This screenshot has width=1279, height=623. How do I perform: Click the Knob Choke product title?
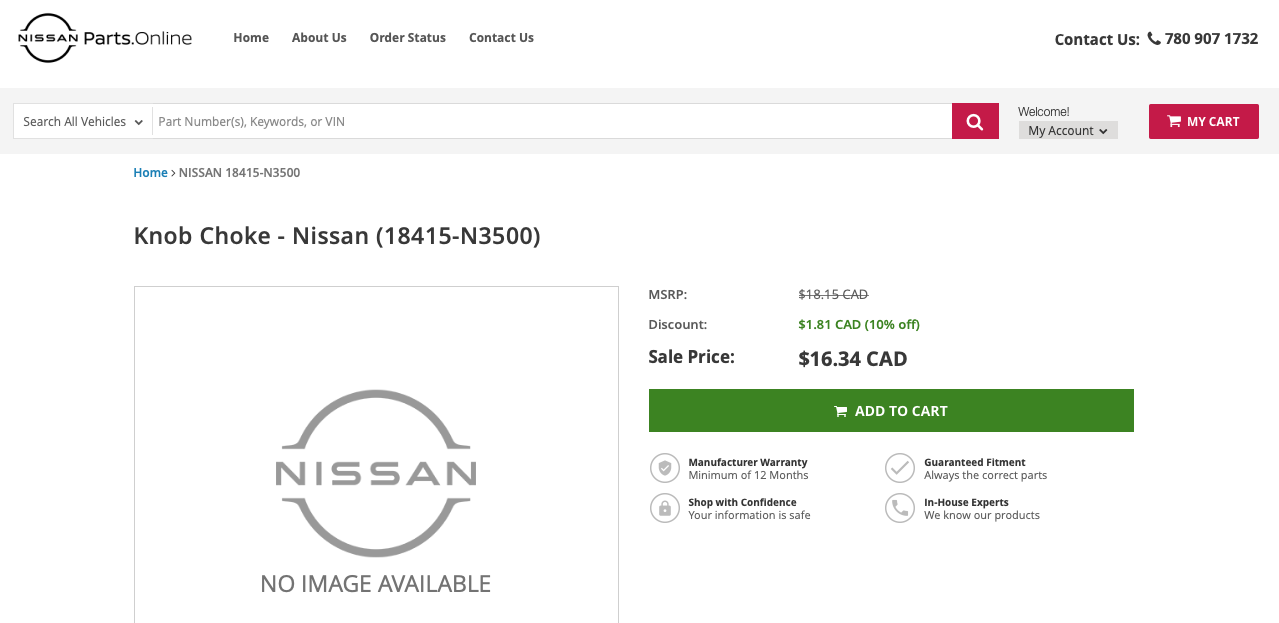pyautogui.click(x=337, y=236)
